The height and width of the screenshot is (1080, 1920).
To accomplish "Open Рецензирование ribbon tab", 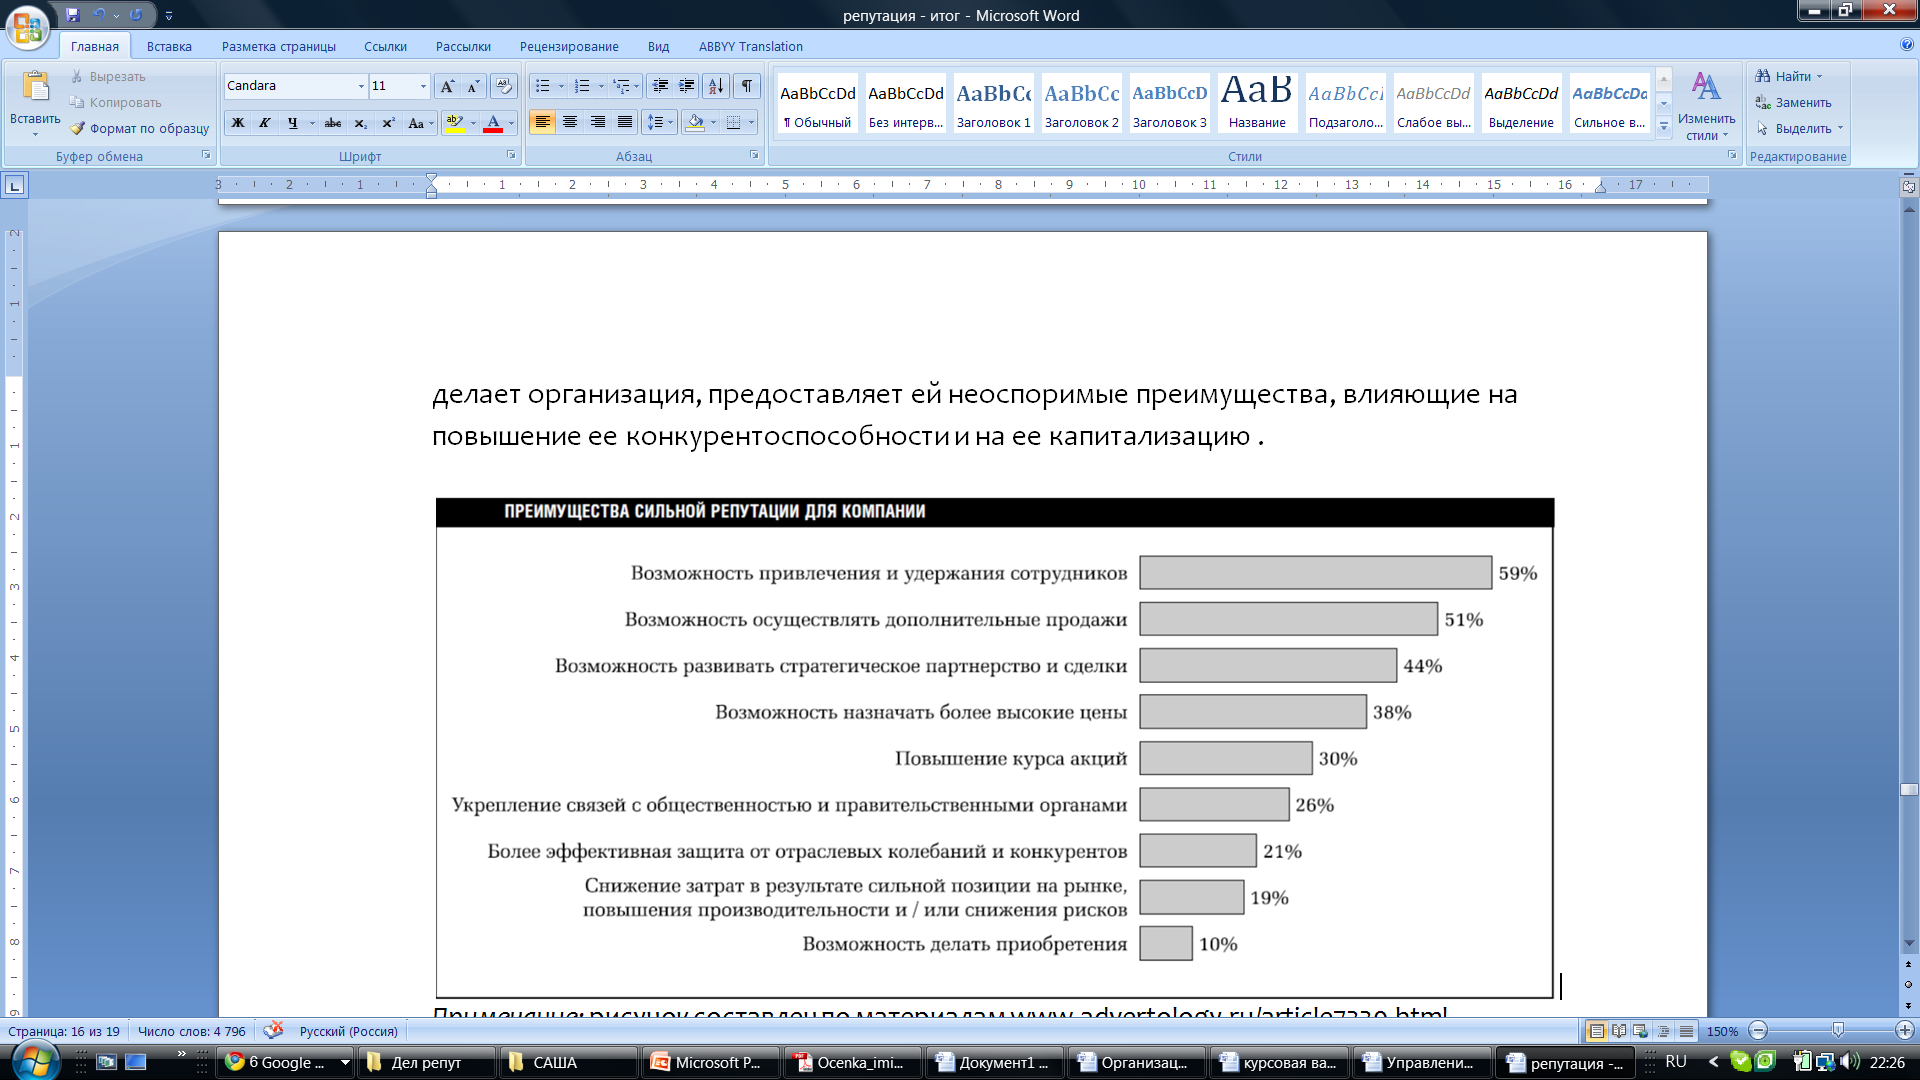I will [569, 46].
